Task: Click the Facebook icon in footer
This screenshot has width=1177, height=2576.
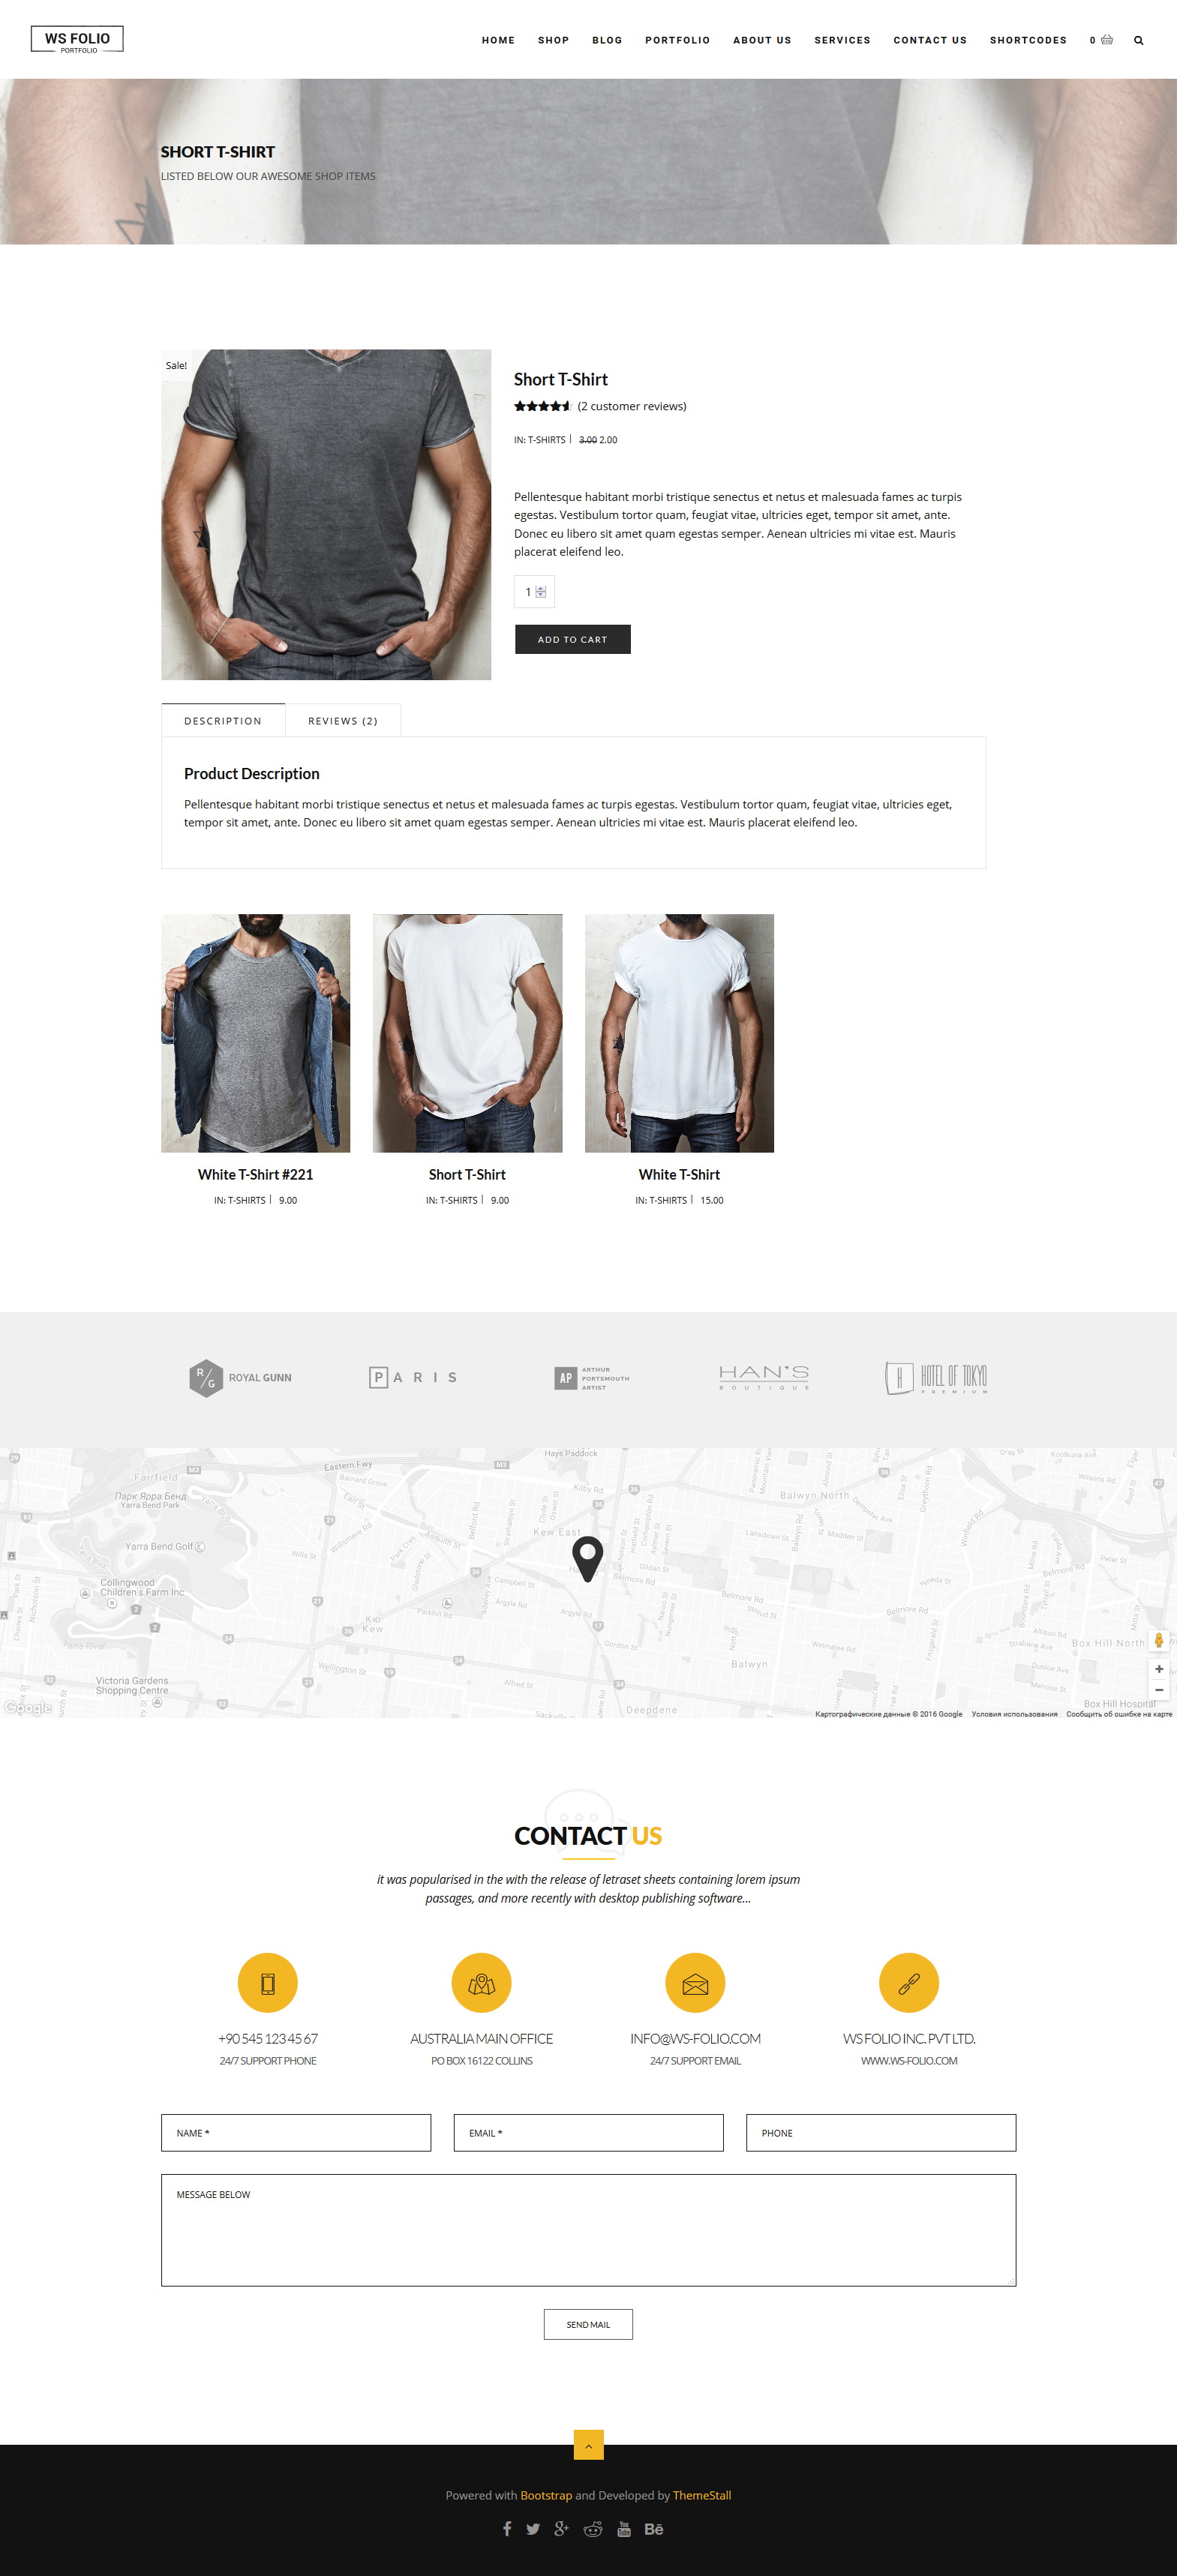Action: [x=507, y=2529]
